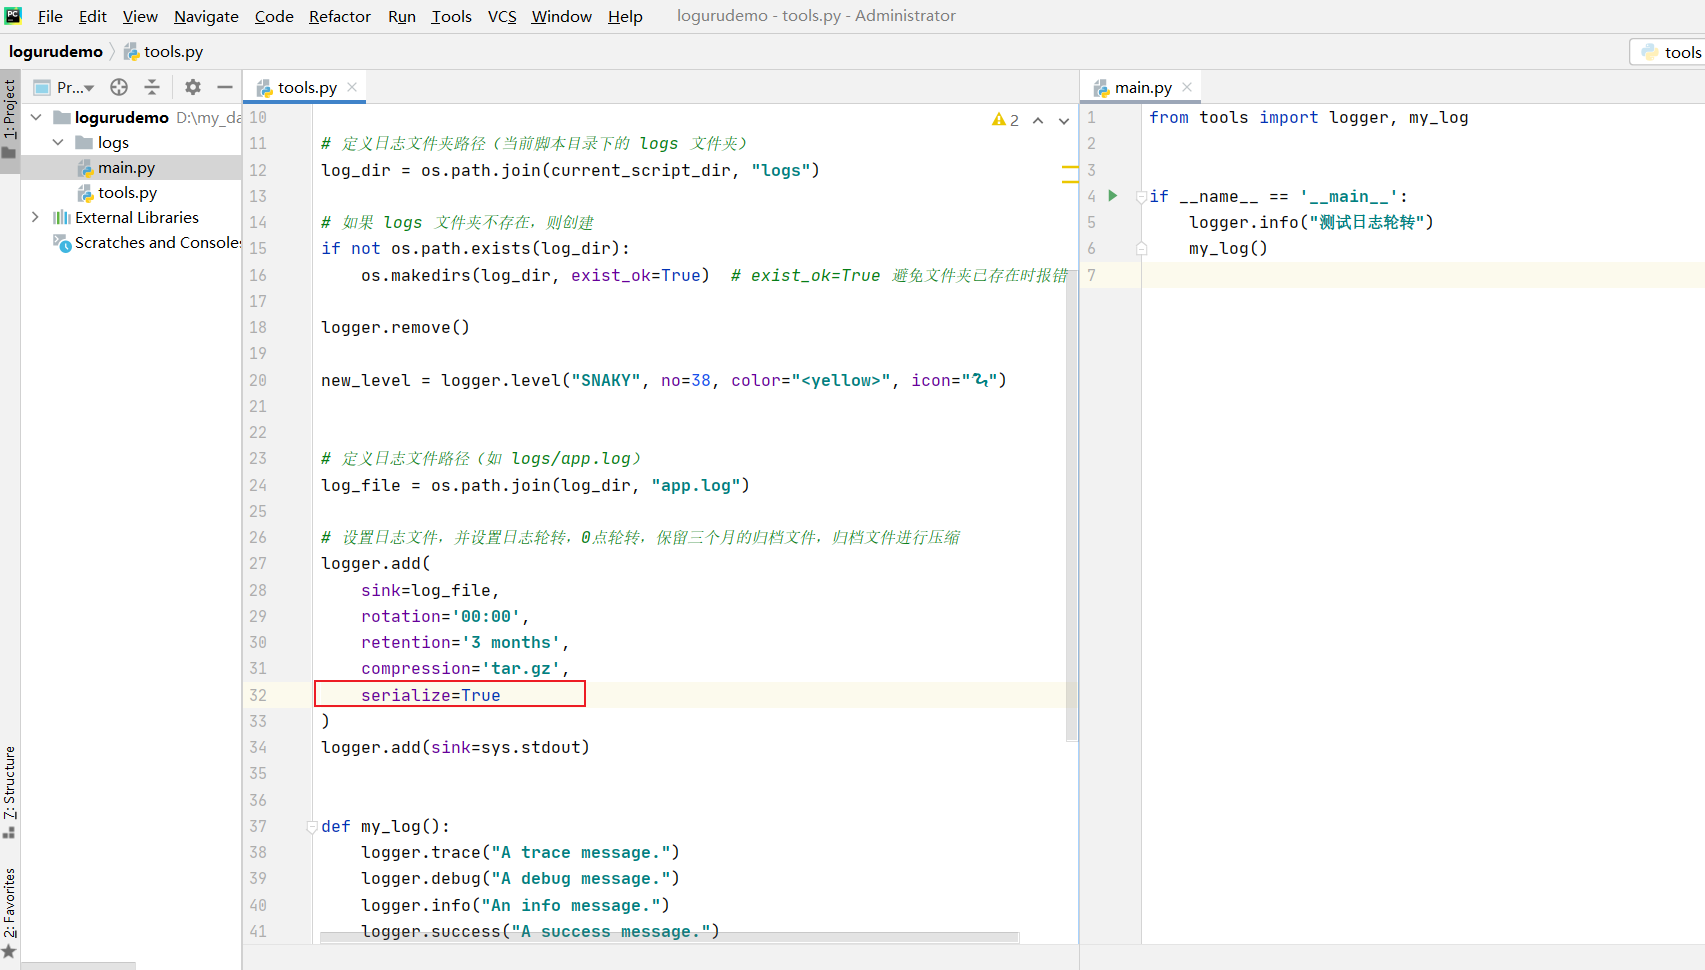Collapse the logs folder
Image resolution: width=1705 pixels, height=970 pixels.
(57, 142)
